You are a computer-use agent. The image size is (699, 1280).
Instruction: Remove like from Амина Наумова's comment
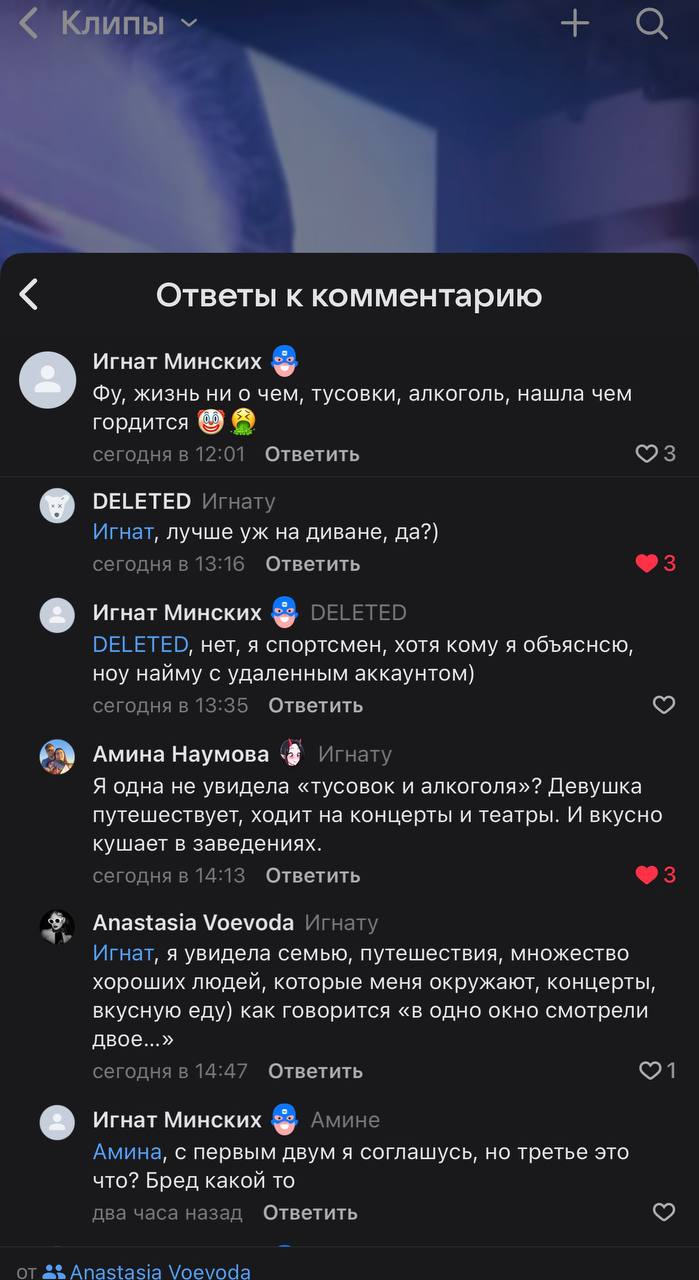pyautogui.click(x=647, y=875)
